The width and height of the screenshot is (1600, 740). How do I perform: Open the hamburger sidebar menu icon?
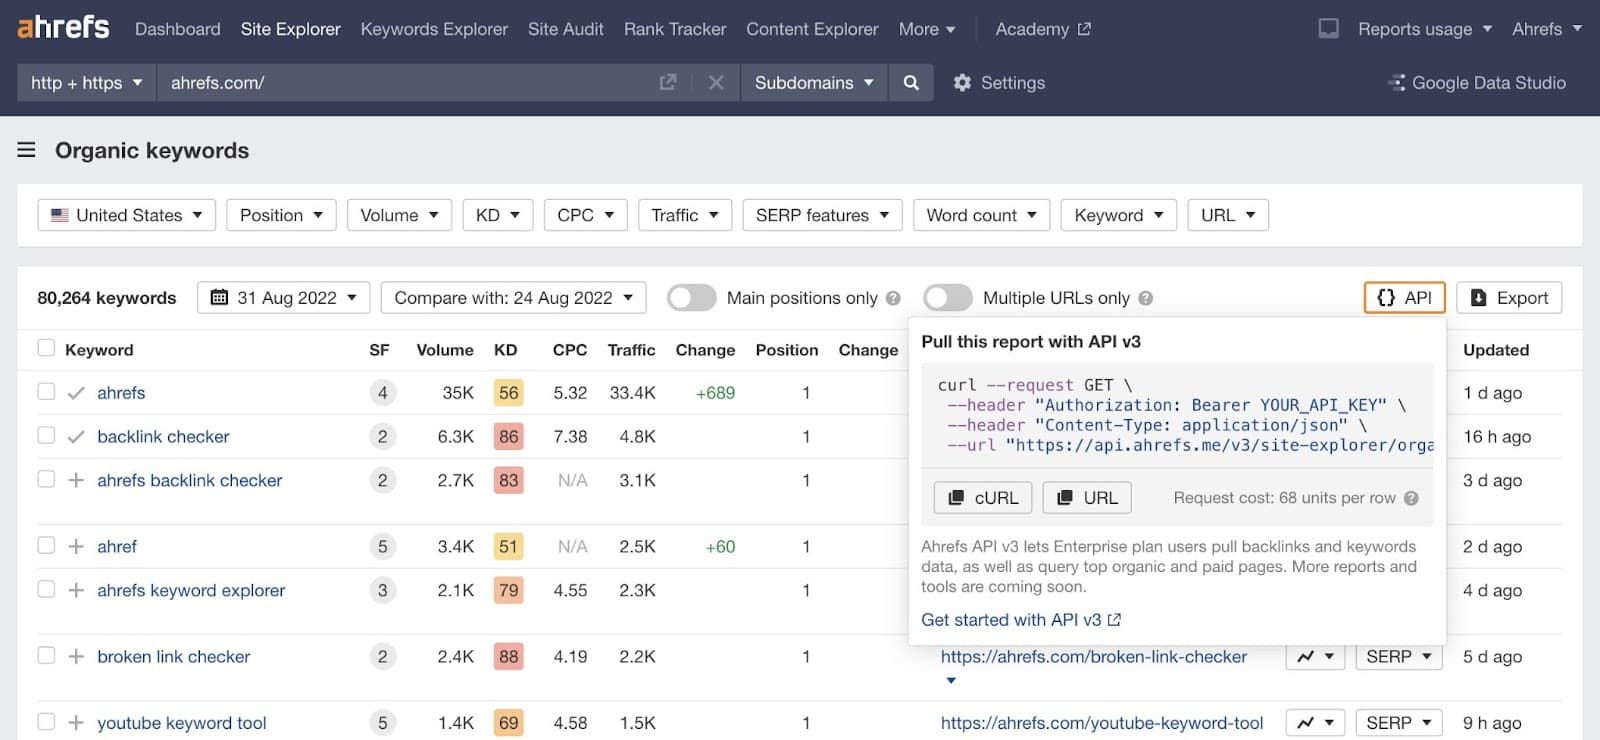pyautogui.click(x=27, y=150)
